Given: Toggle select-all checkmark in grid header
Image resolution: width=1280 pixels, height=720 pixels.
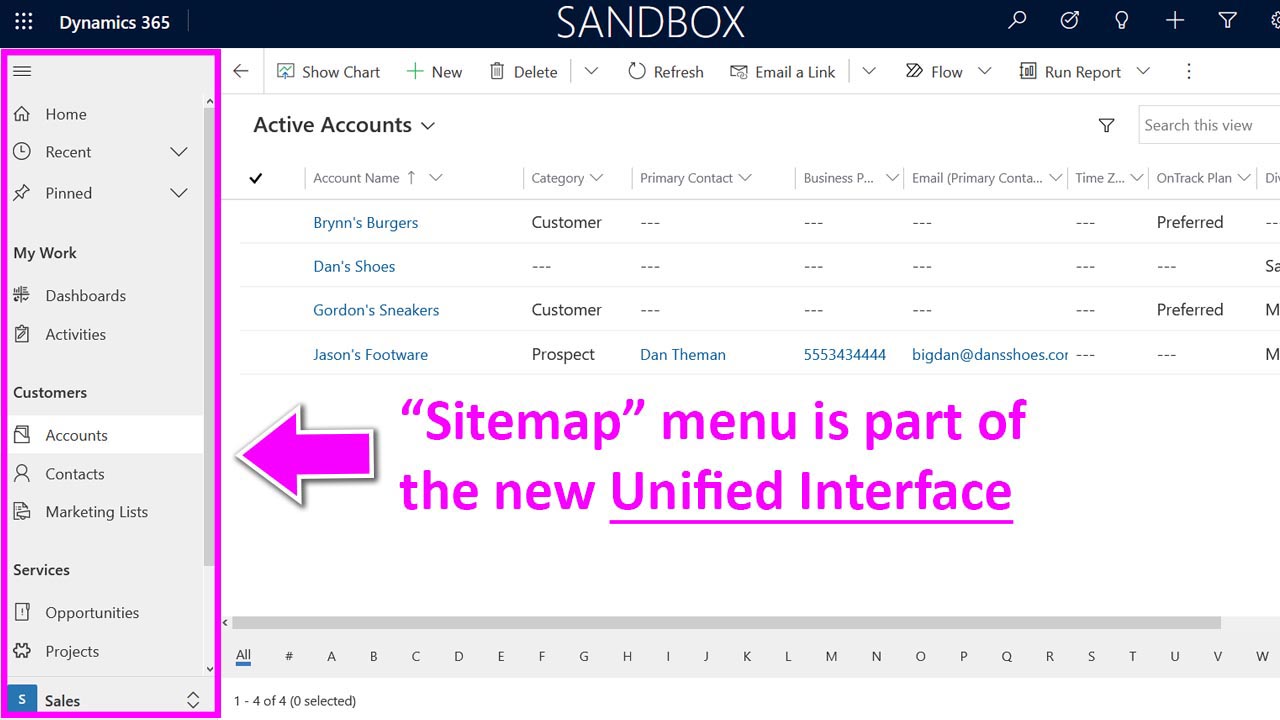Looking at the screenshot, I should pos(256,178).
